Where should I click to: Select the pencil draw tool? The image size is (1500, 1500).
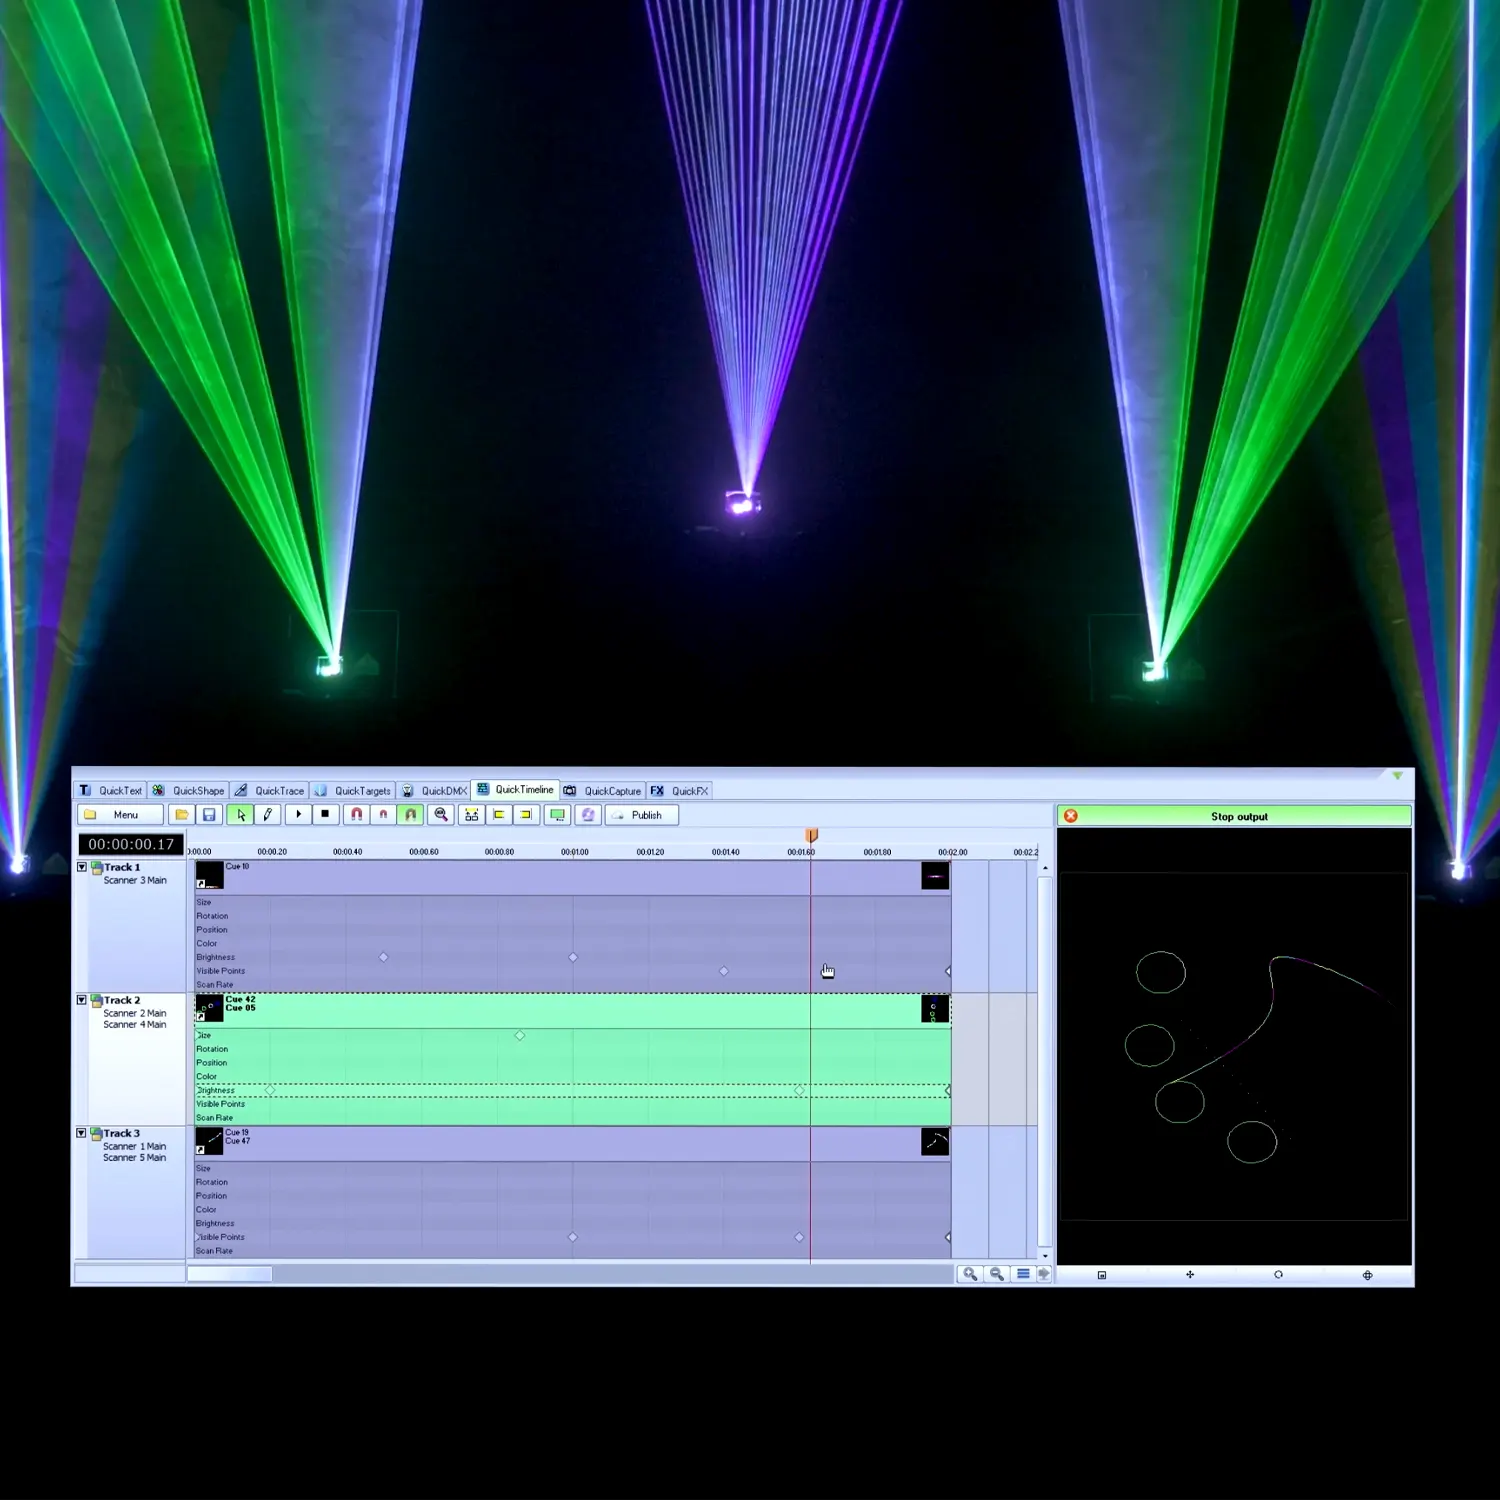point(268,815)
